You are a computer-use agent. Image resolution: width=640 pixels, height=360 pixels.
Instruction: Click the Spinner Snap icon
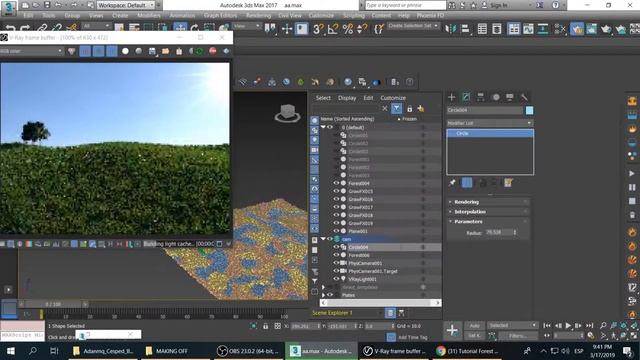[362, 29]
